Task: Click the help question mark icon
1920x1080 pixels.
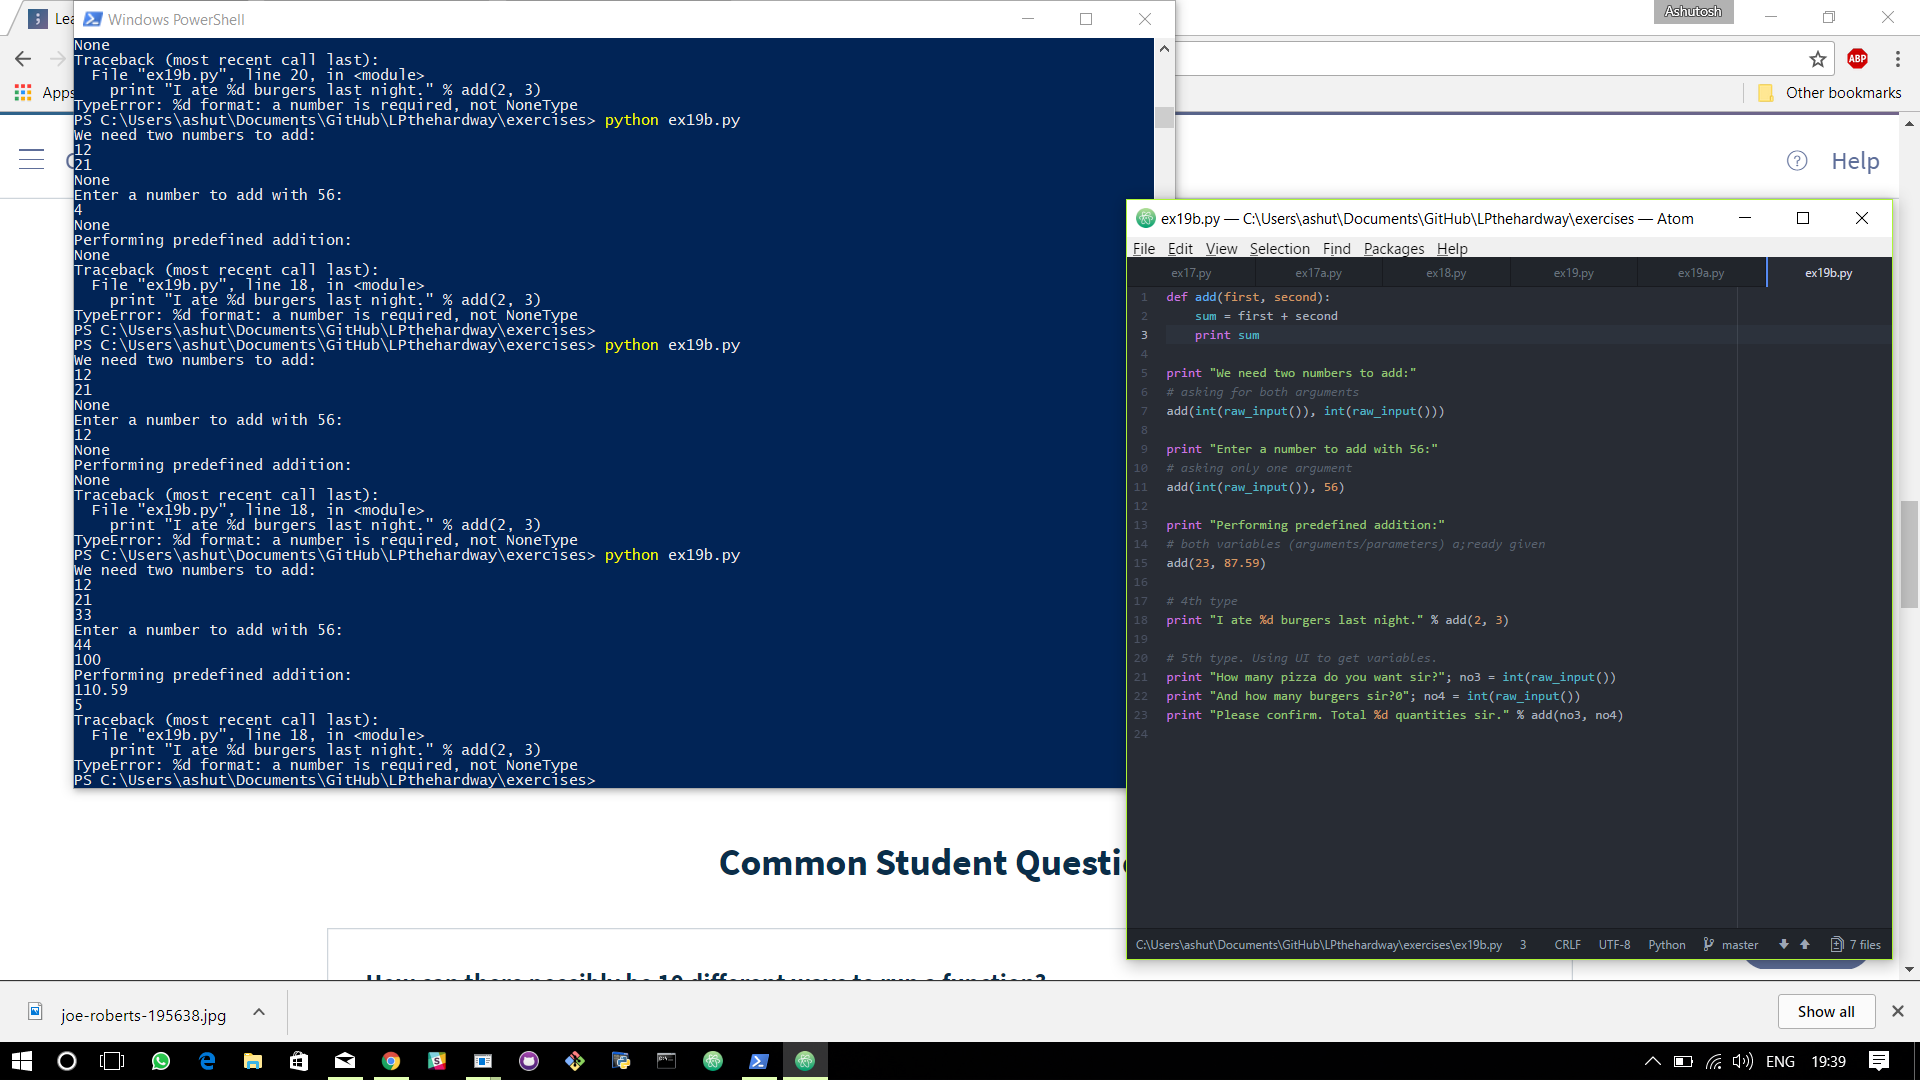Action: pyautogui.click(x=1797, y=161)
